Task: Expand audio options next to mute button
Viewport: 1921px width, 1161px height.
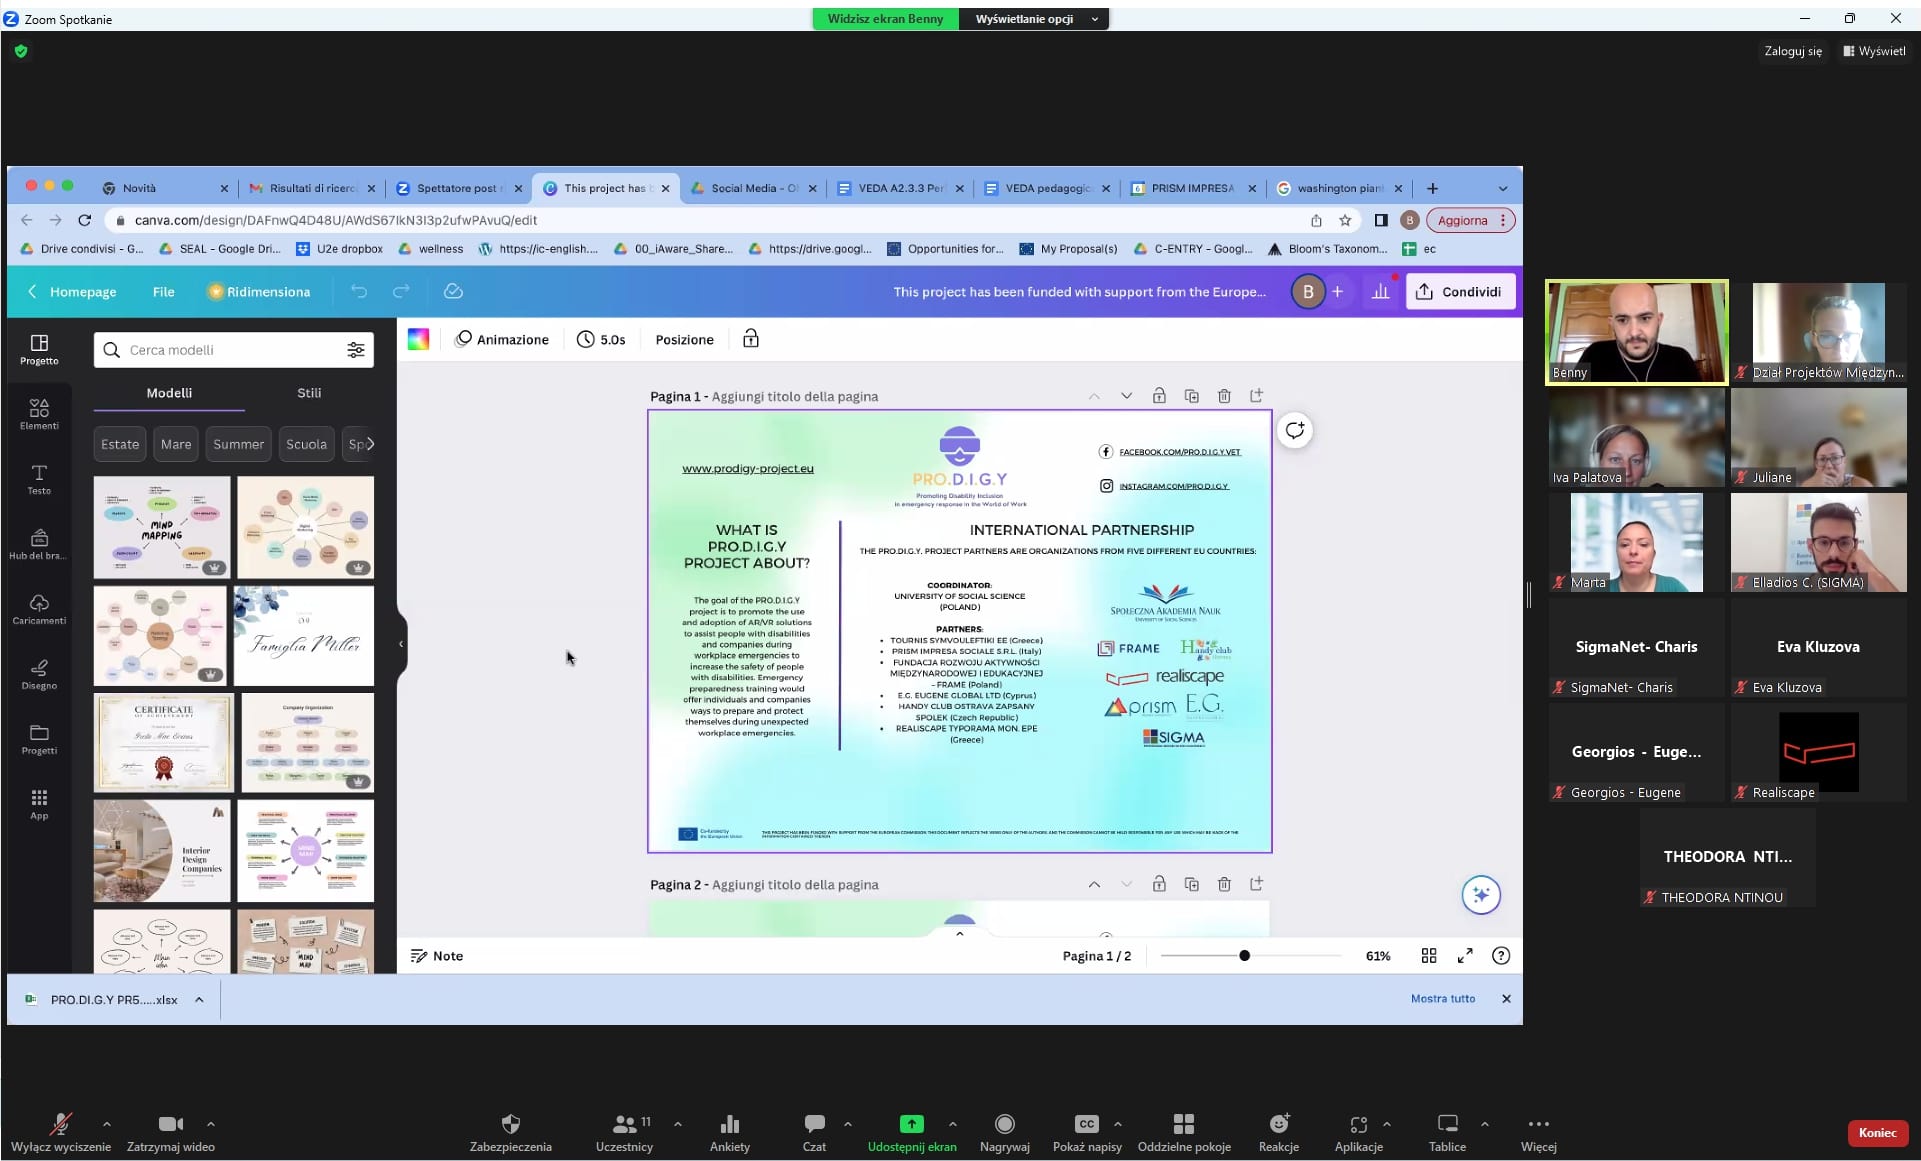Action: click(x=107, y=1124)
